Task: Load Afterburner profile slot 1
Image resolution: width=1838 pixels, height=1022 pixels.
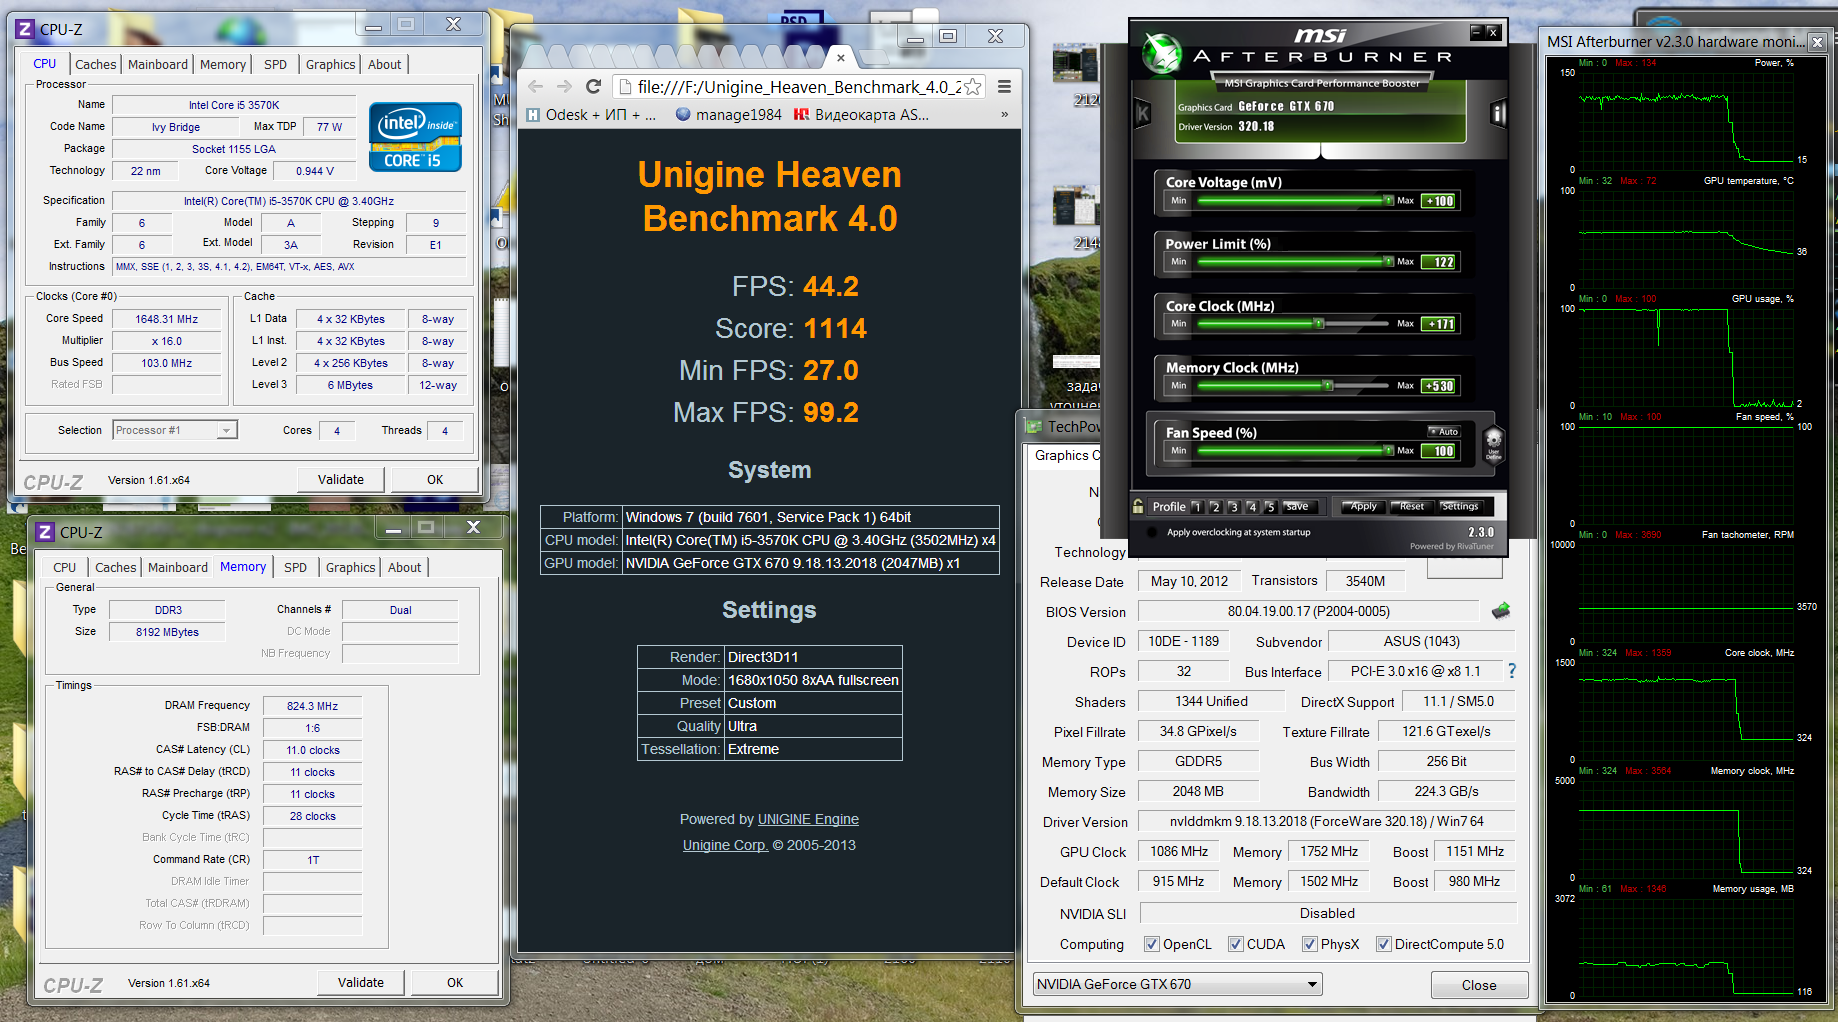Action: 1196,507
